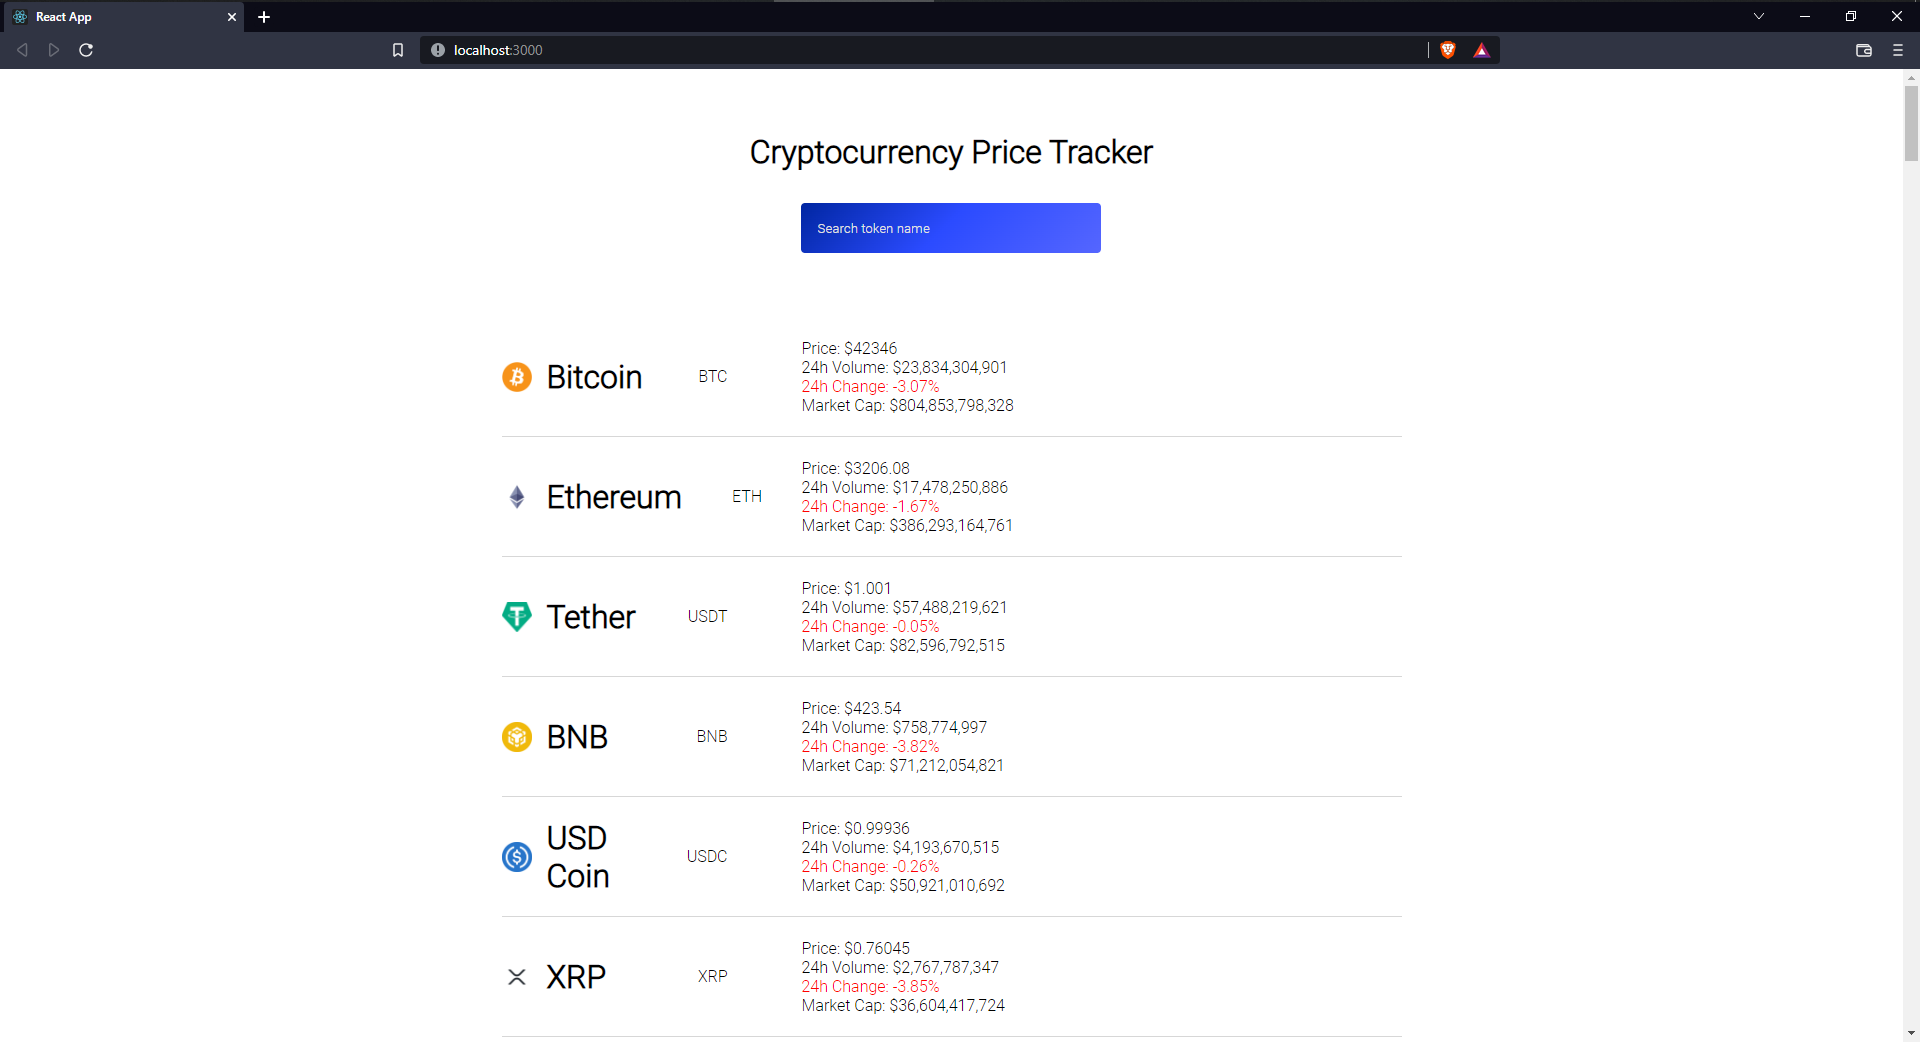The width and height of the screenshot is (1920, 1042).
Task: Click the Search token name field
Action: click(x=950, y=228)
